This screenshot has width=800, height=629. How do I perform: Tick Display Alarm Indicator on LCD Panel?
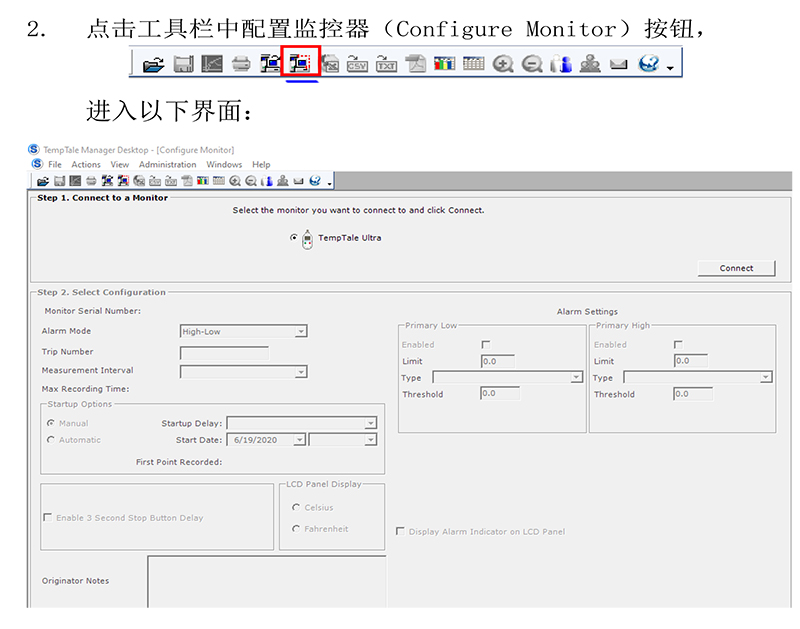(401, 531)
